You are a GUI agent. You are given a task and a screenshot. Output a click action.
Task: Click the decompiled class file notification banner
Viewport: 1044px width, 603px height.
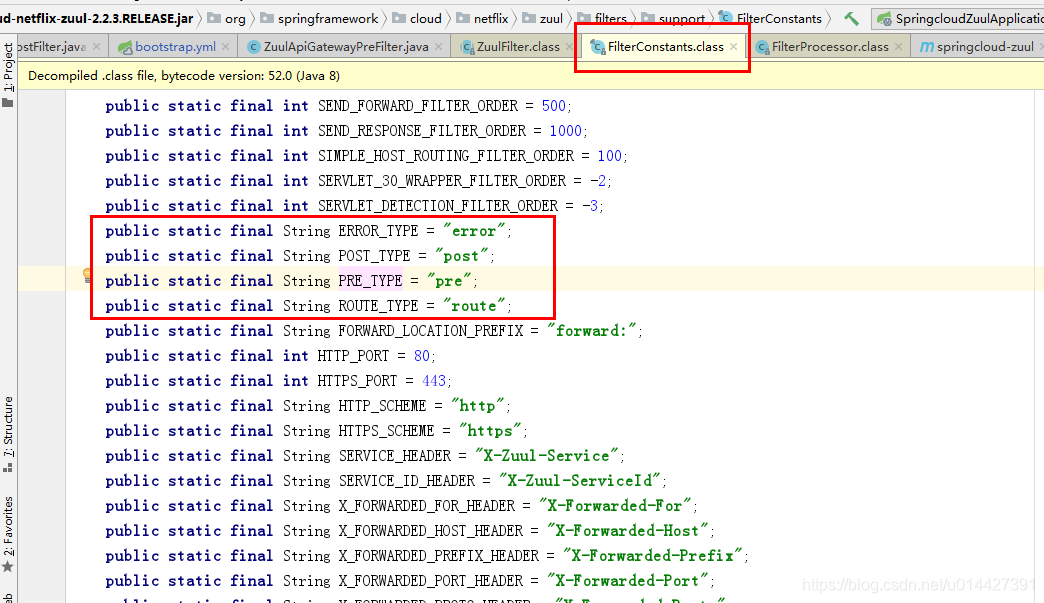click(x=531, y=76)
